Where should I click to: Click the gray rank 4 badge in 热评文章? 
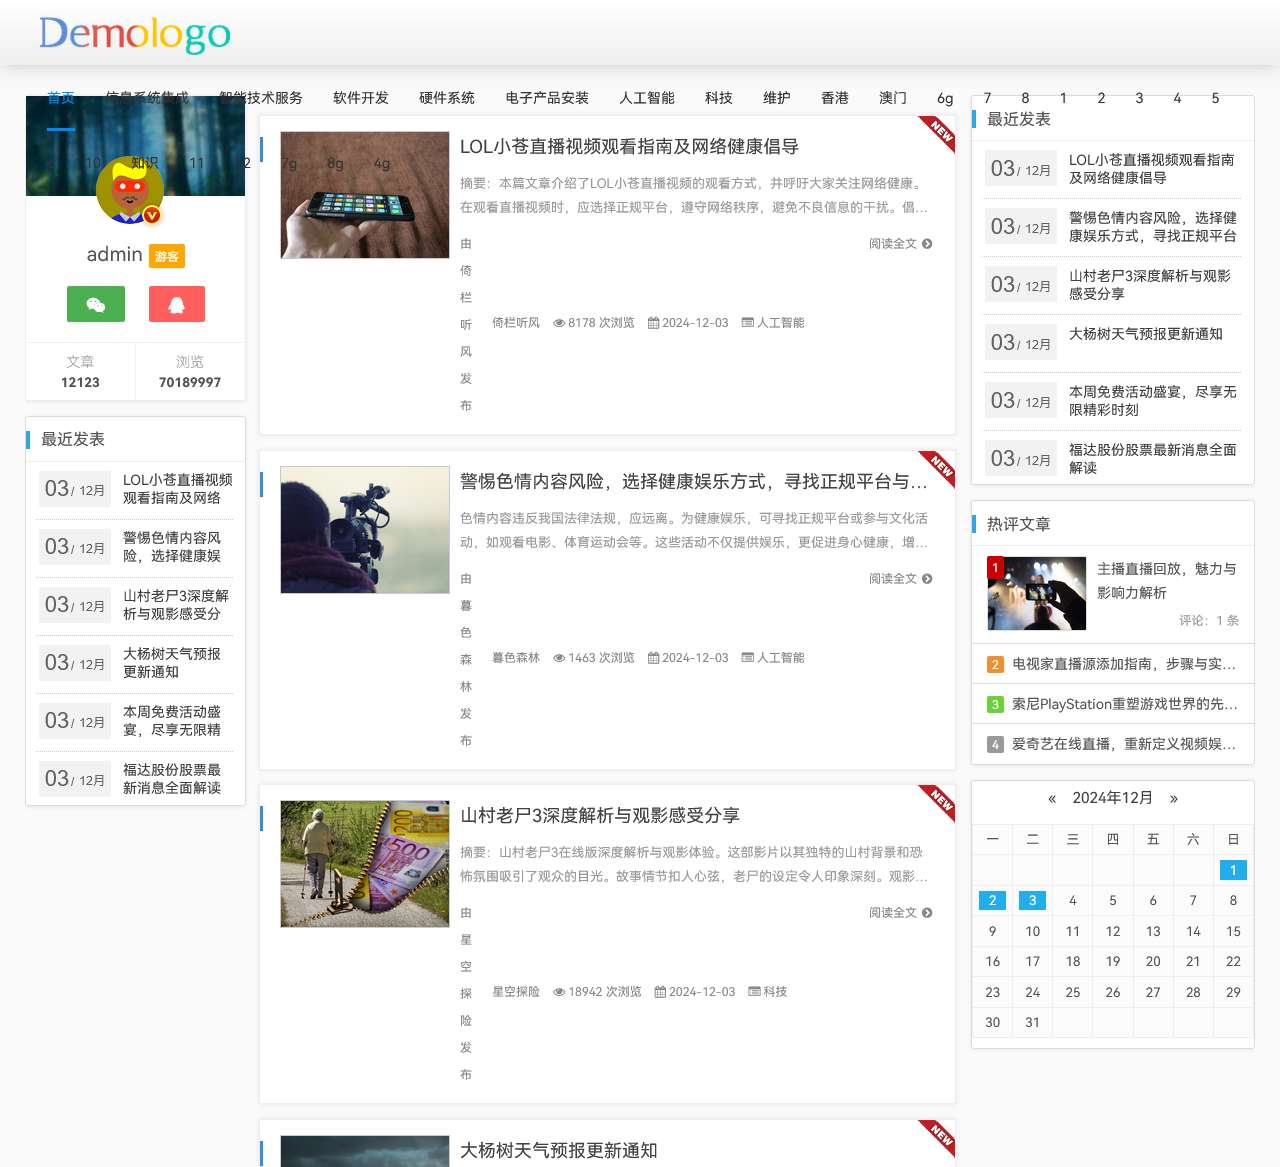click(995, 744)
